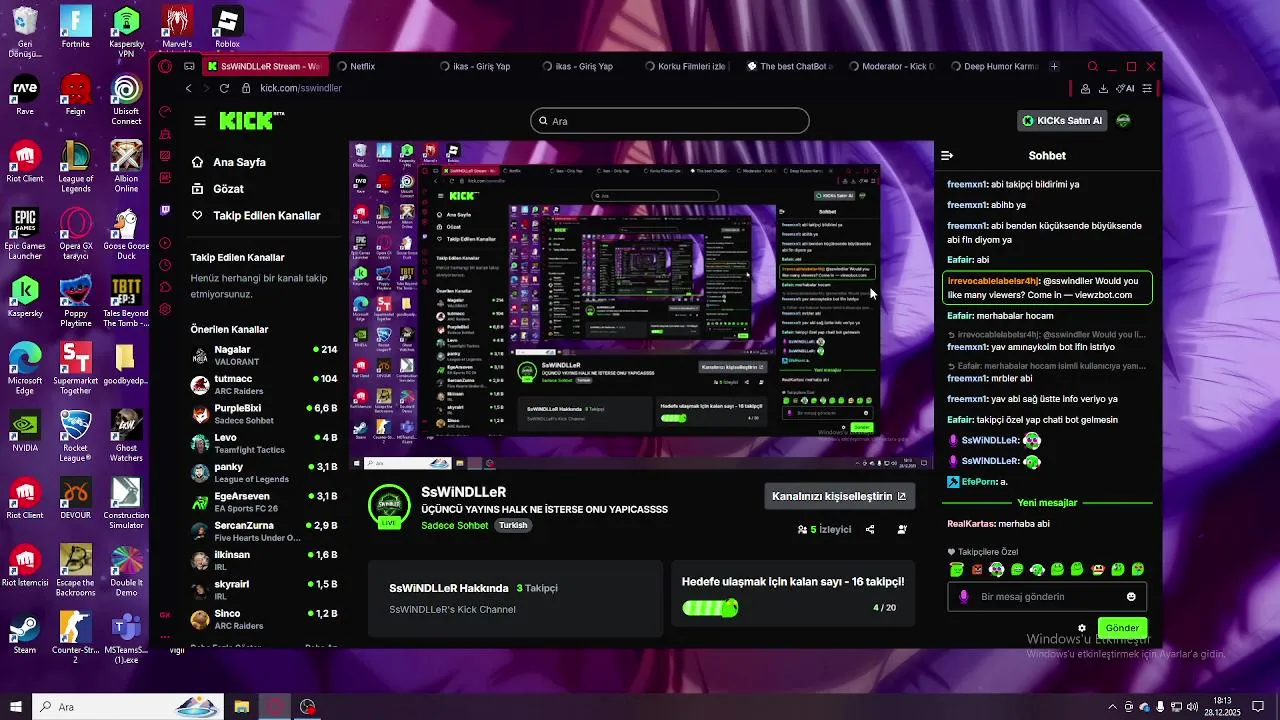
Task: Open File Explorer taskbar icon
Action: click(x=241, y=707)
